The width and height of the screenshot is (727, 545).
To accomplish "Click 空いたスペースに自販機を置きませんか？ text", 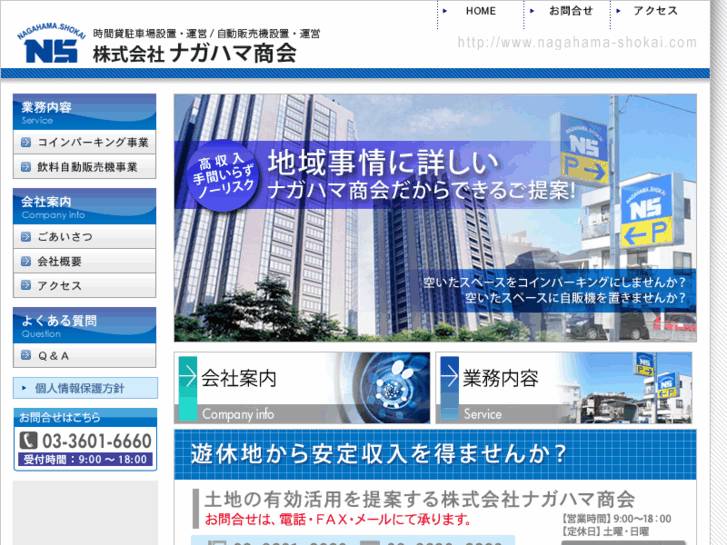I will click(575, 298).
